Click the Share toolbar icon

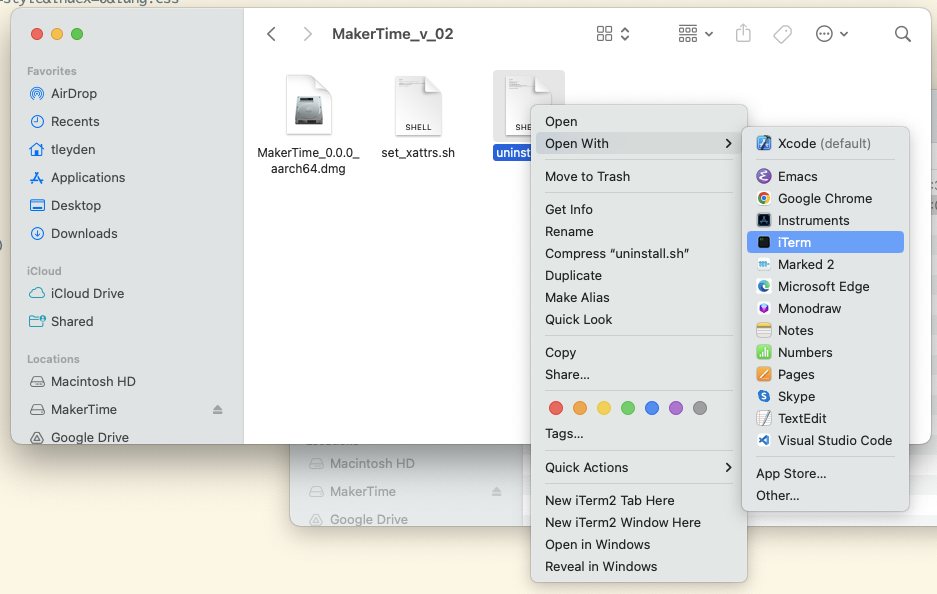point(743,33)
